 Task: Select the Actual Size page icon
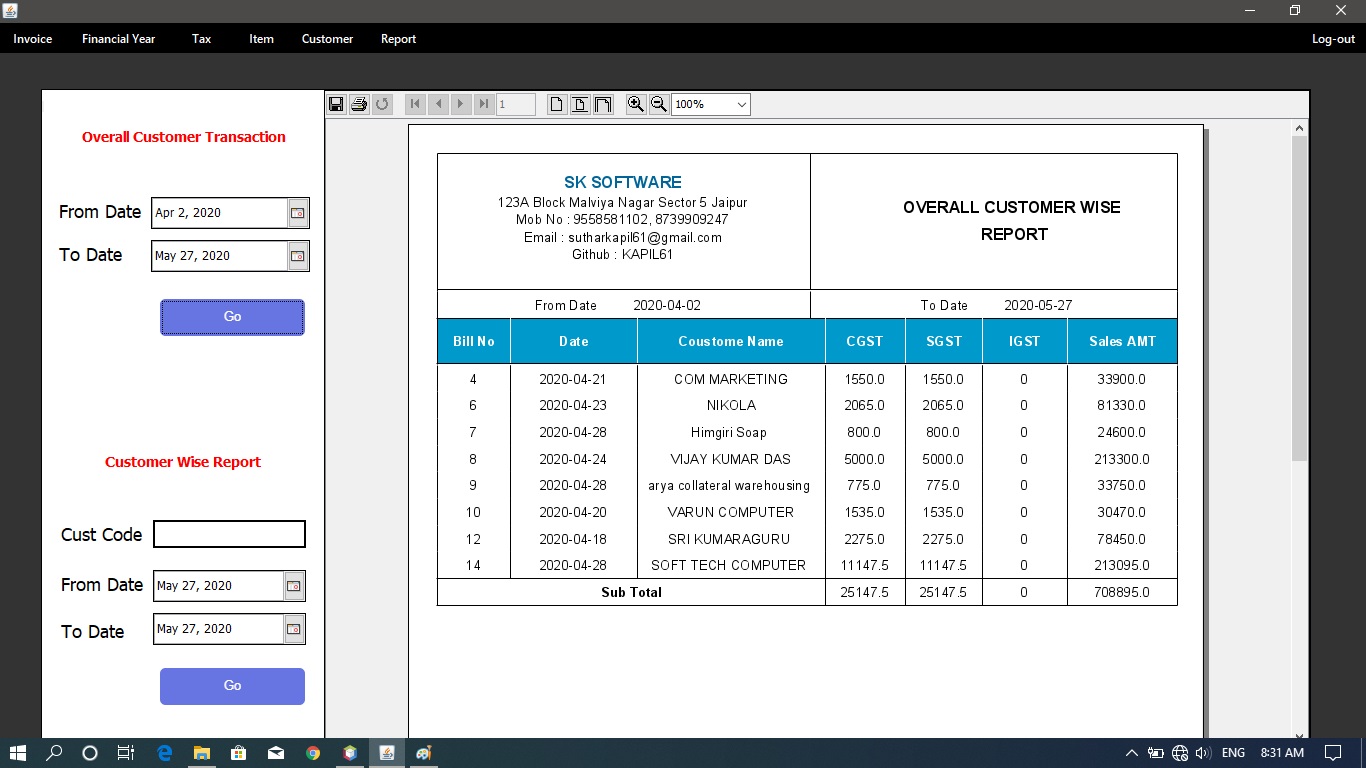pyautogui.click(x=555, y=104)
